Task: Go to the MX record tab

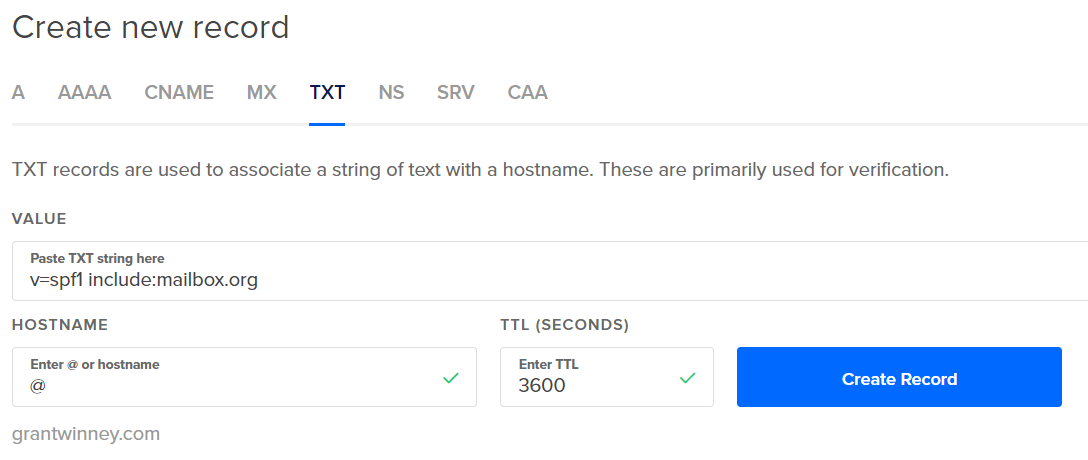Action: click(261, 93)
